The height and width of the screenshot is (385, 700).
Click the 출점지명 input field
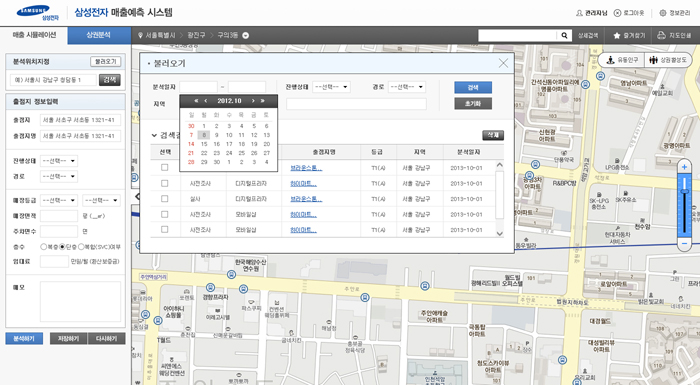pos(80,136)
